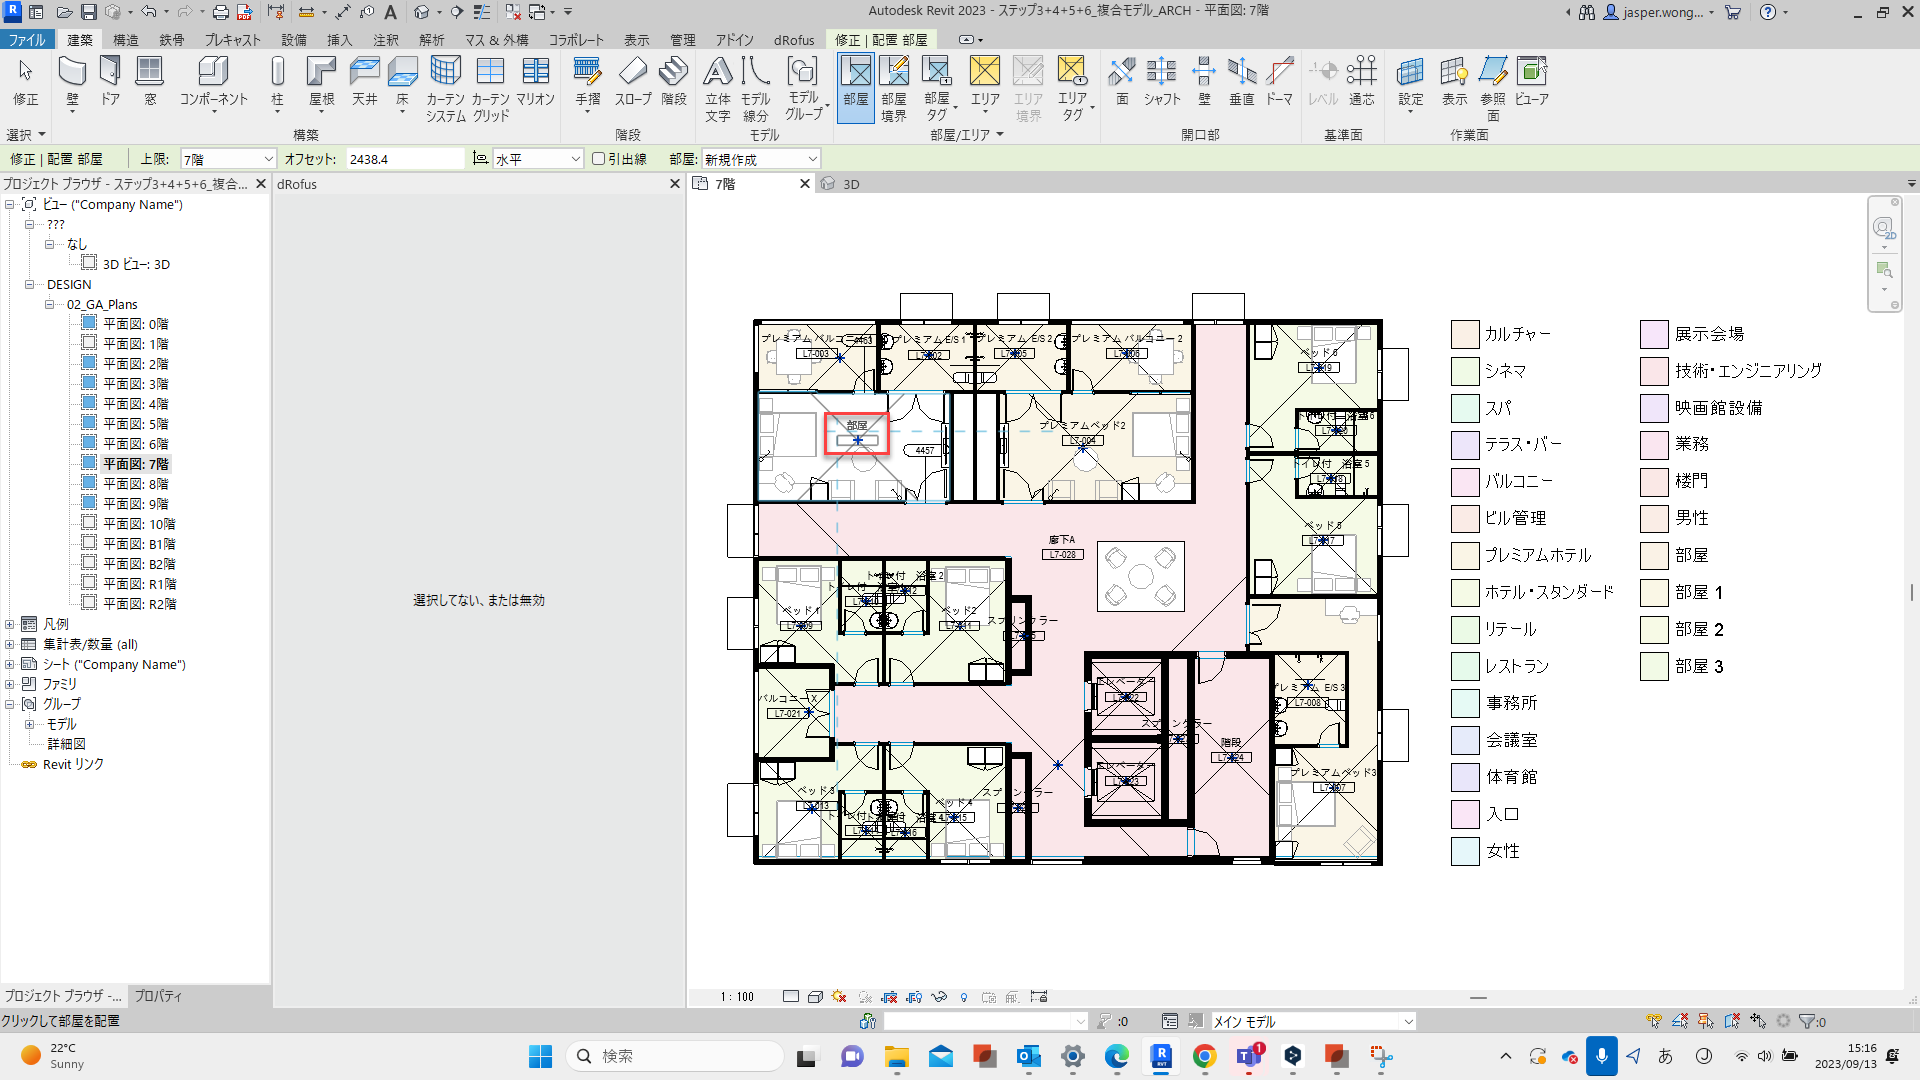The image size is (1920, 1080).
Task: Click the プロパティ panel tab button
Action: click(x=158, y=996)
